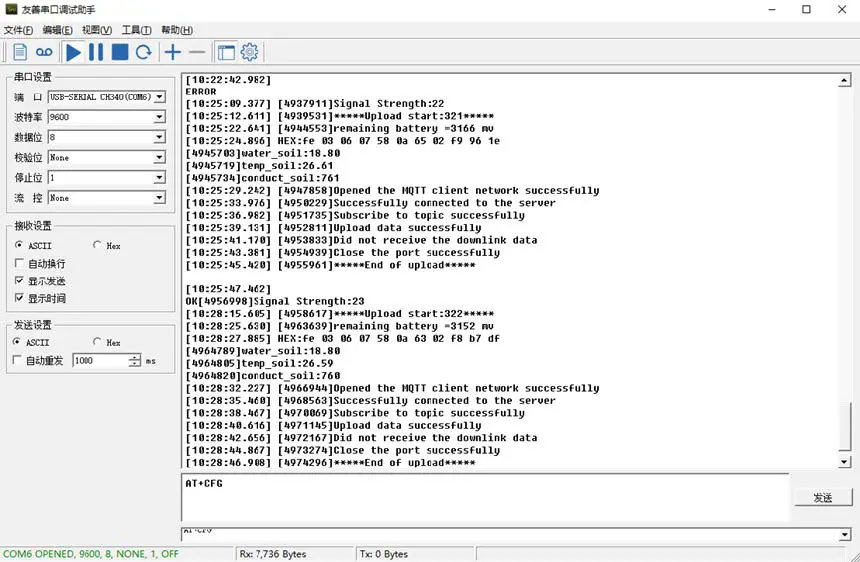Open the 工具(T) menu
Viewport: 860px width, 562px height.
point(137,30)
